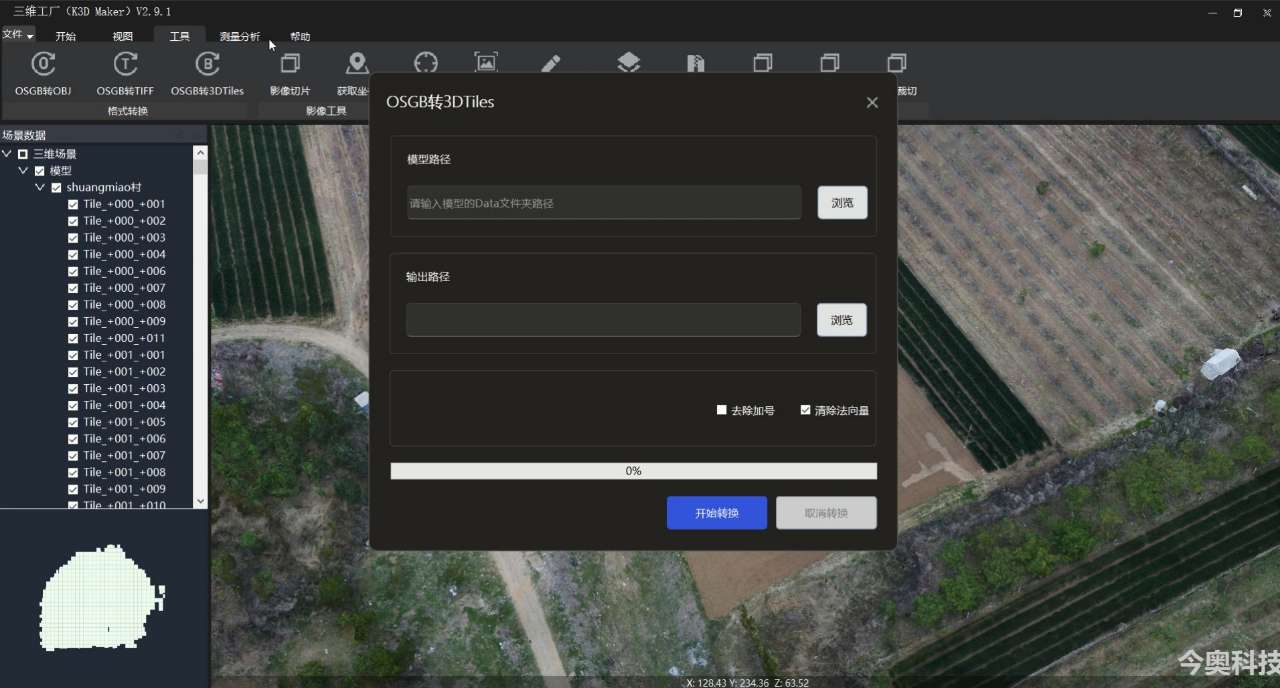Viewport: 1280px width, 688px height.
Task: Click the 0% progress bar
Action: coord(632,470)
